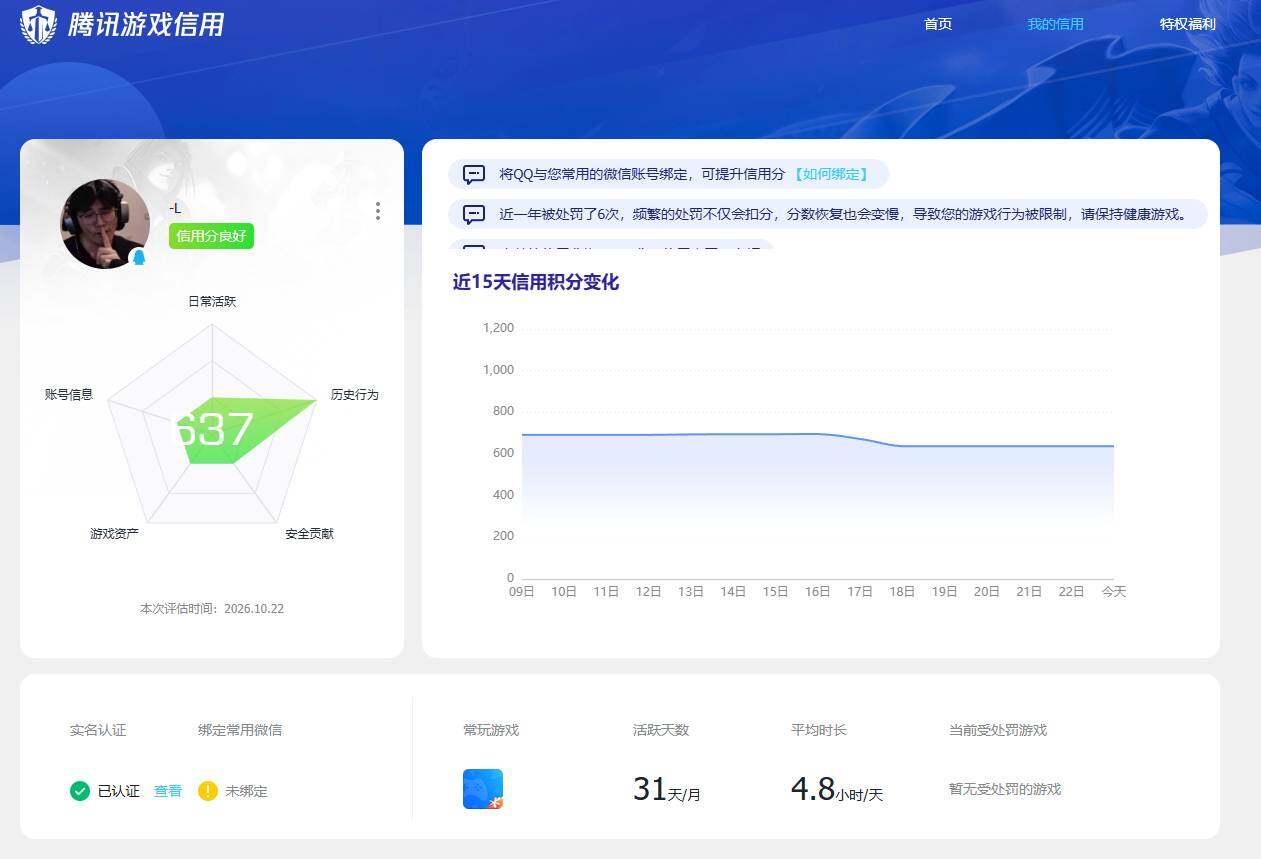Screen dimensions: 1261x859
Task: Open the 我的信用 navigation tab
Action: (x=1055, y=24)
